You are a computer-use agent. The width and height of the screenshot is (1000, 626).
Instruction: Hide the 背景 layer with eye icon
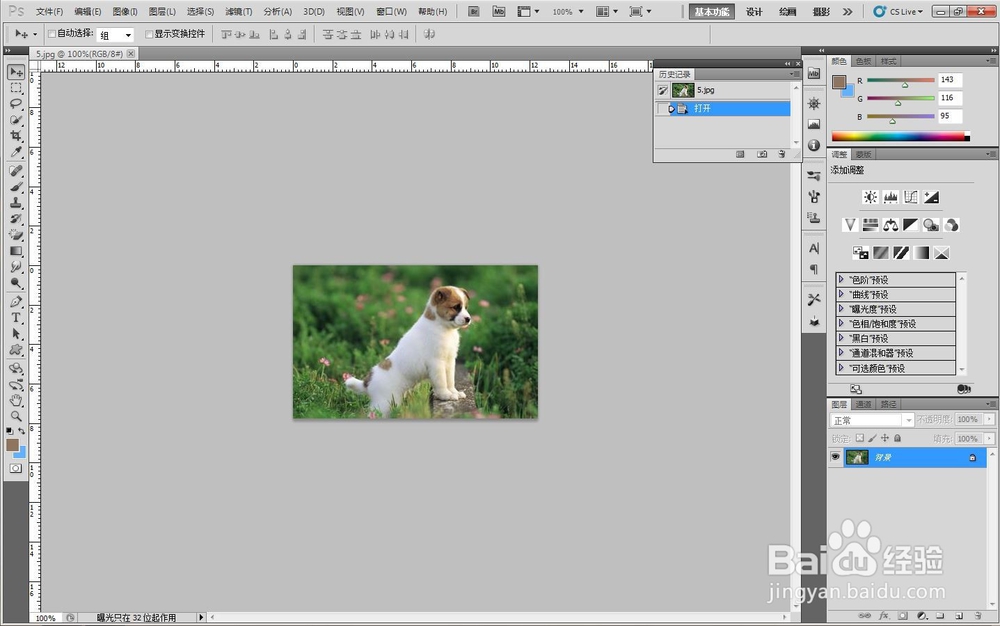pos(835,457)
